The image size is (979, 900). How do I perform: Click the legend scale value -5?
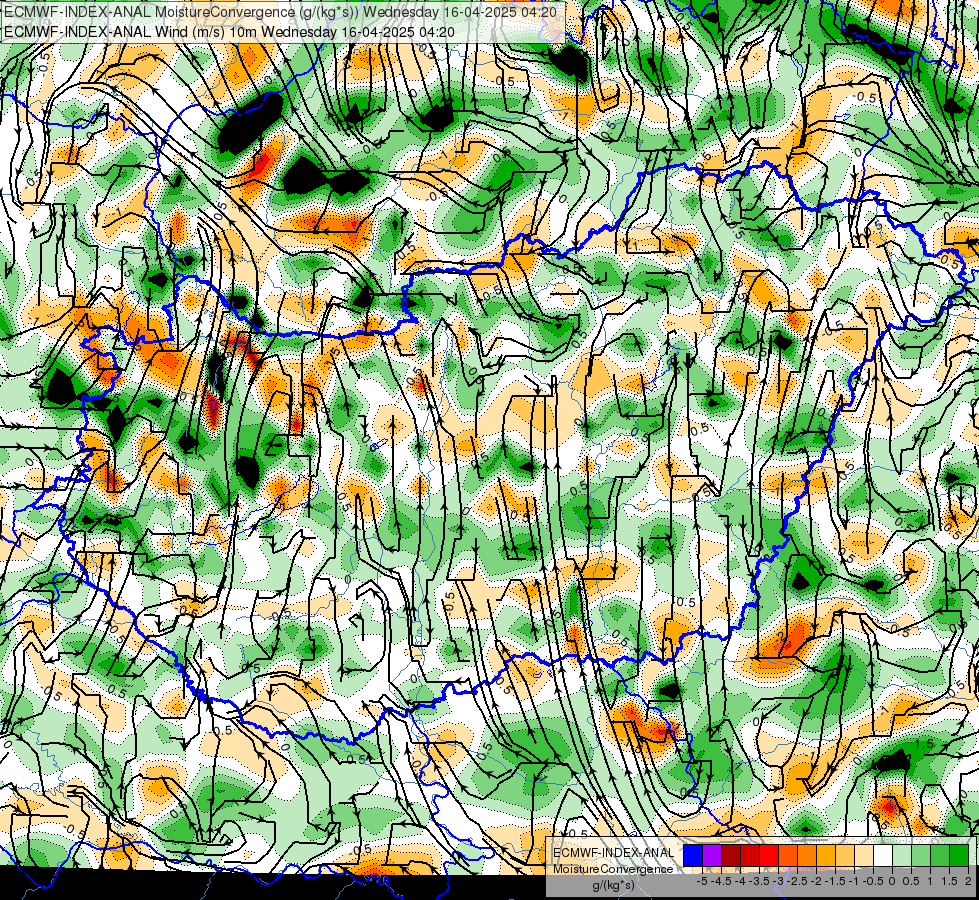point(702,881)
